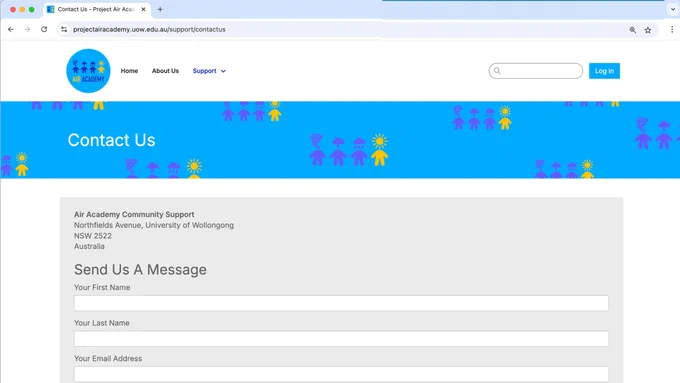Screen dimensions: 680x383
Task: Open the About Us page
Action: click(165, 71)
